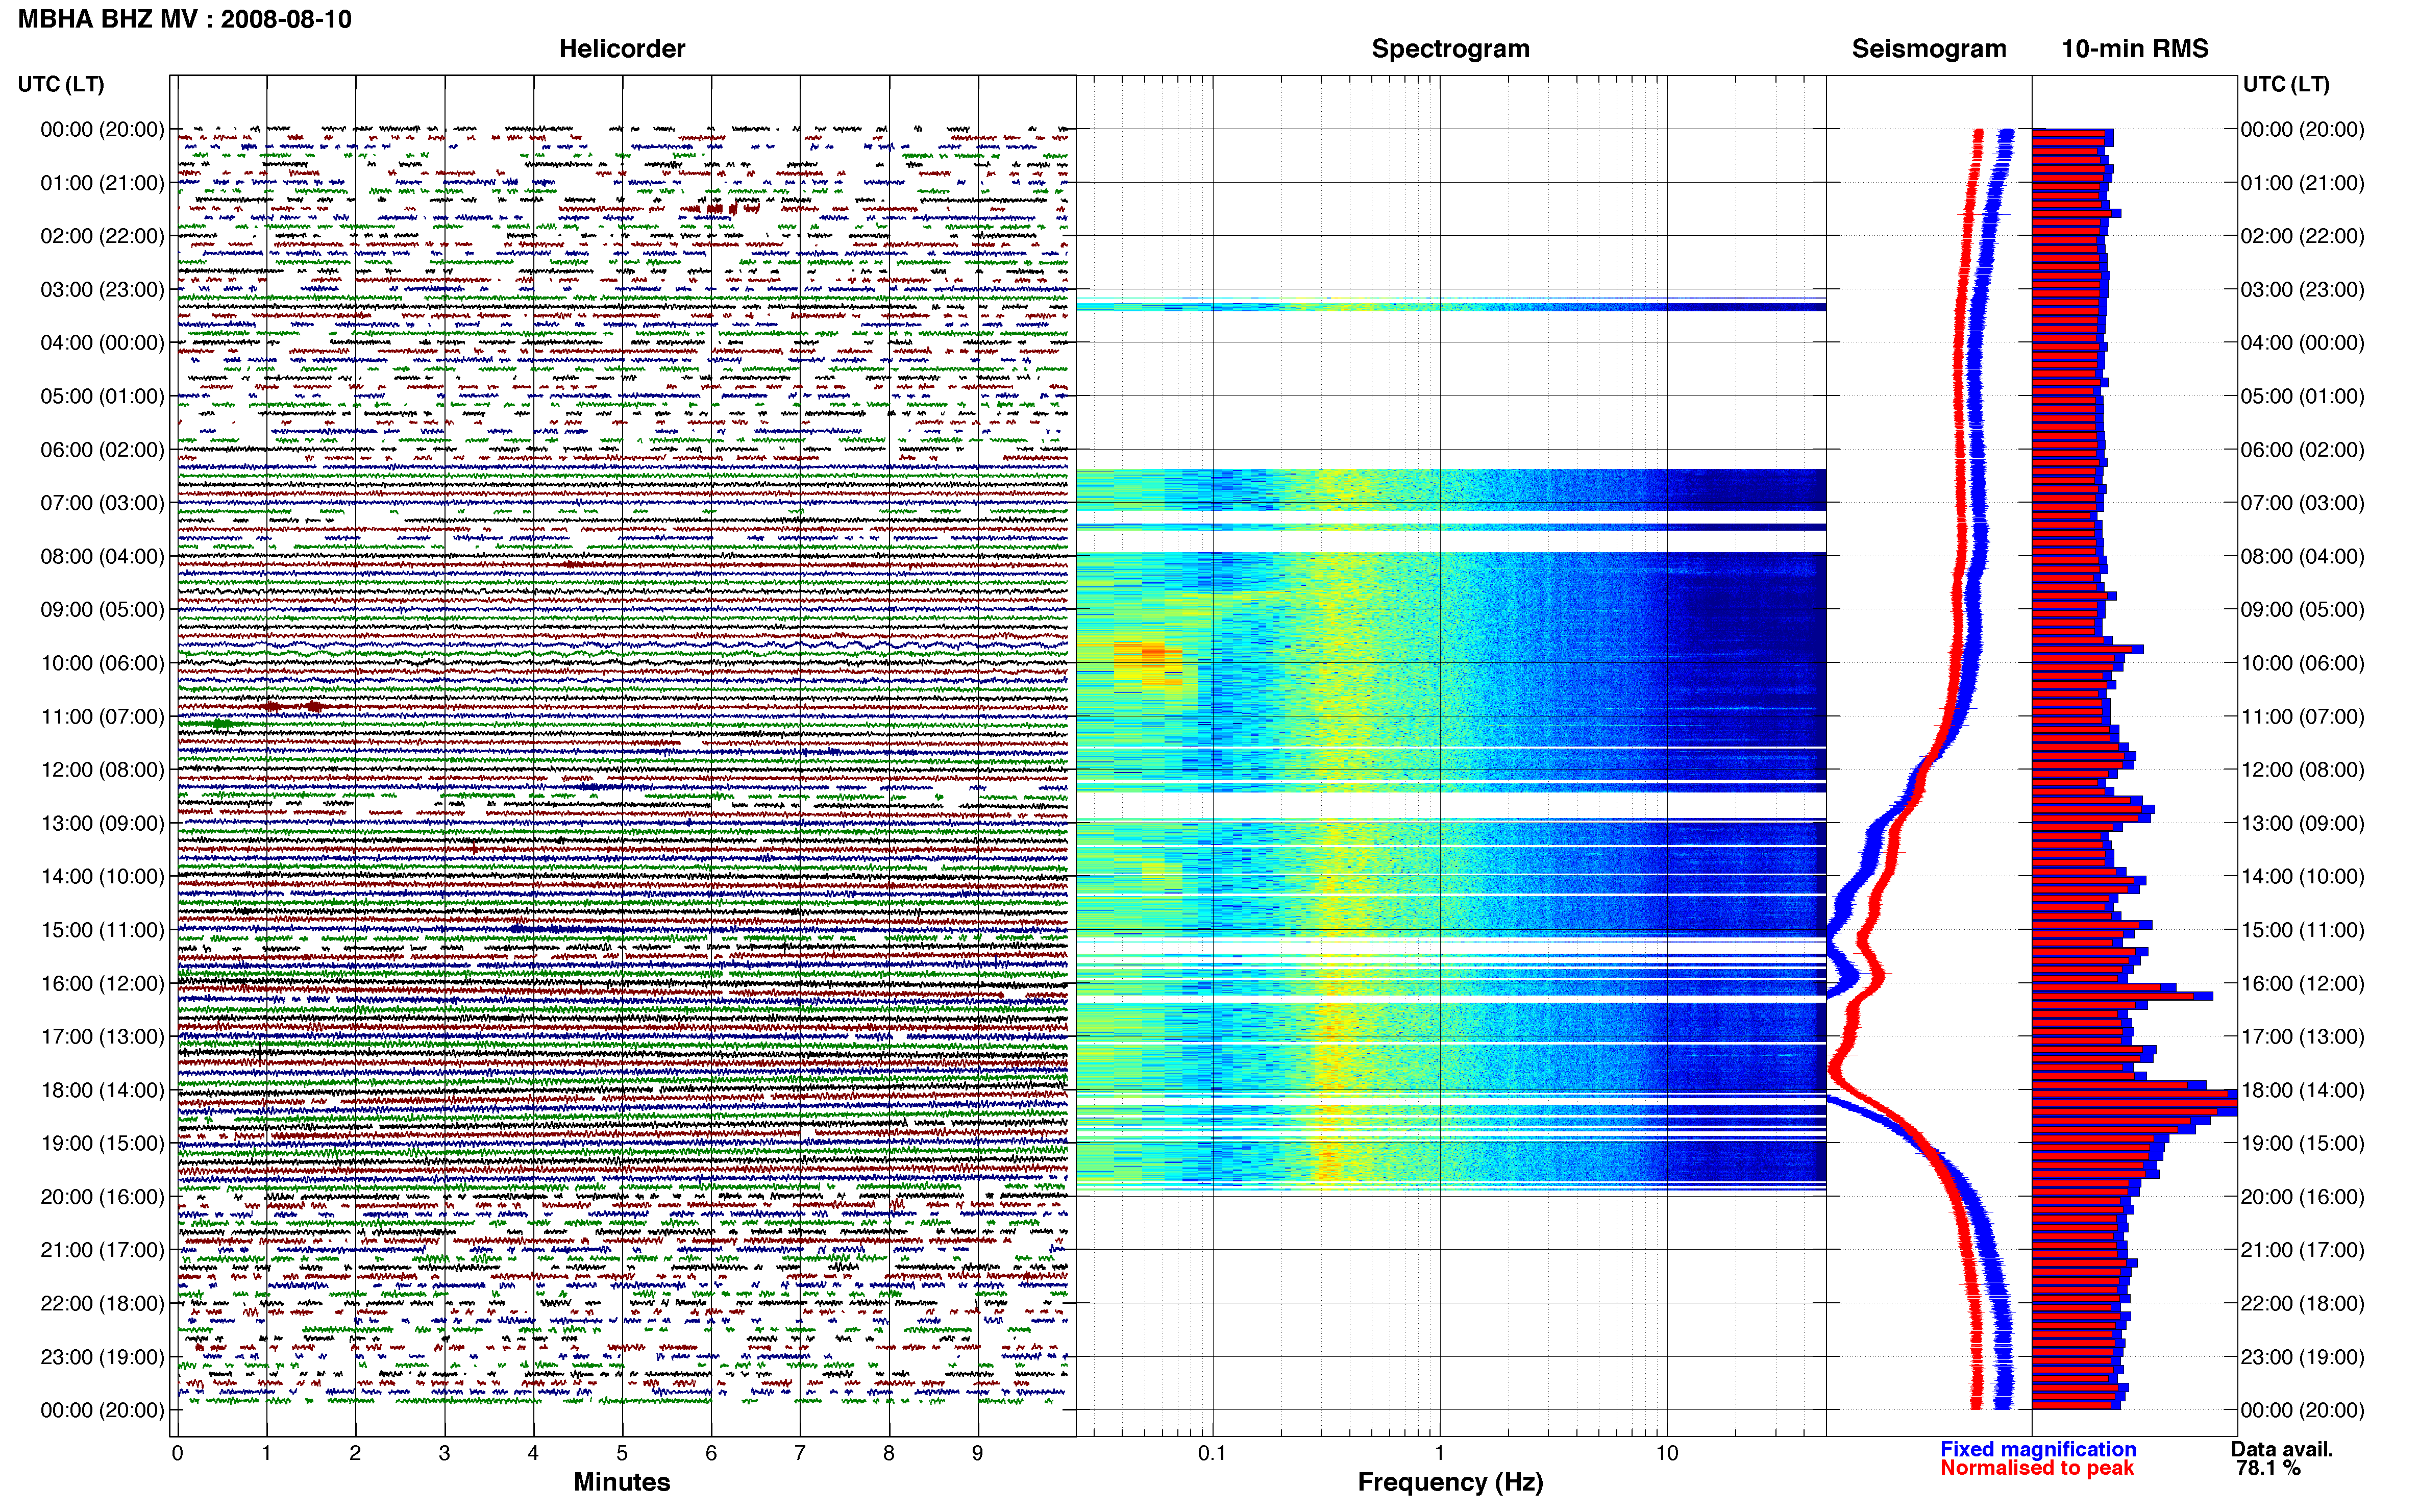Click the title 'MBHA BHZ MV : 2008-08-10'
2419x1512 pixels.
(185, 19)
